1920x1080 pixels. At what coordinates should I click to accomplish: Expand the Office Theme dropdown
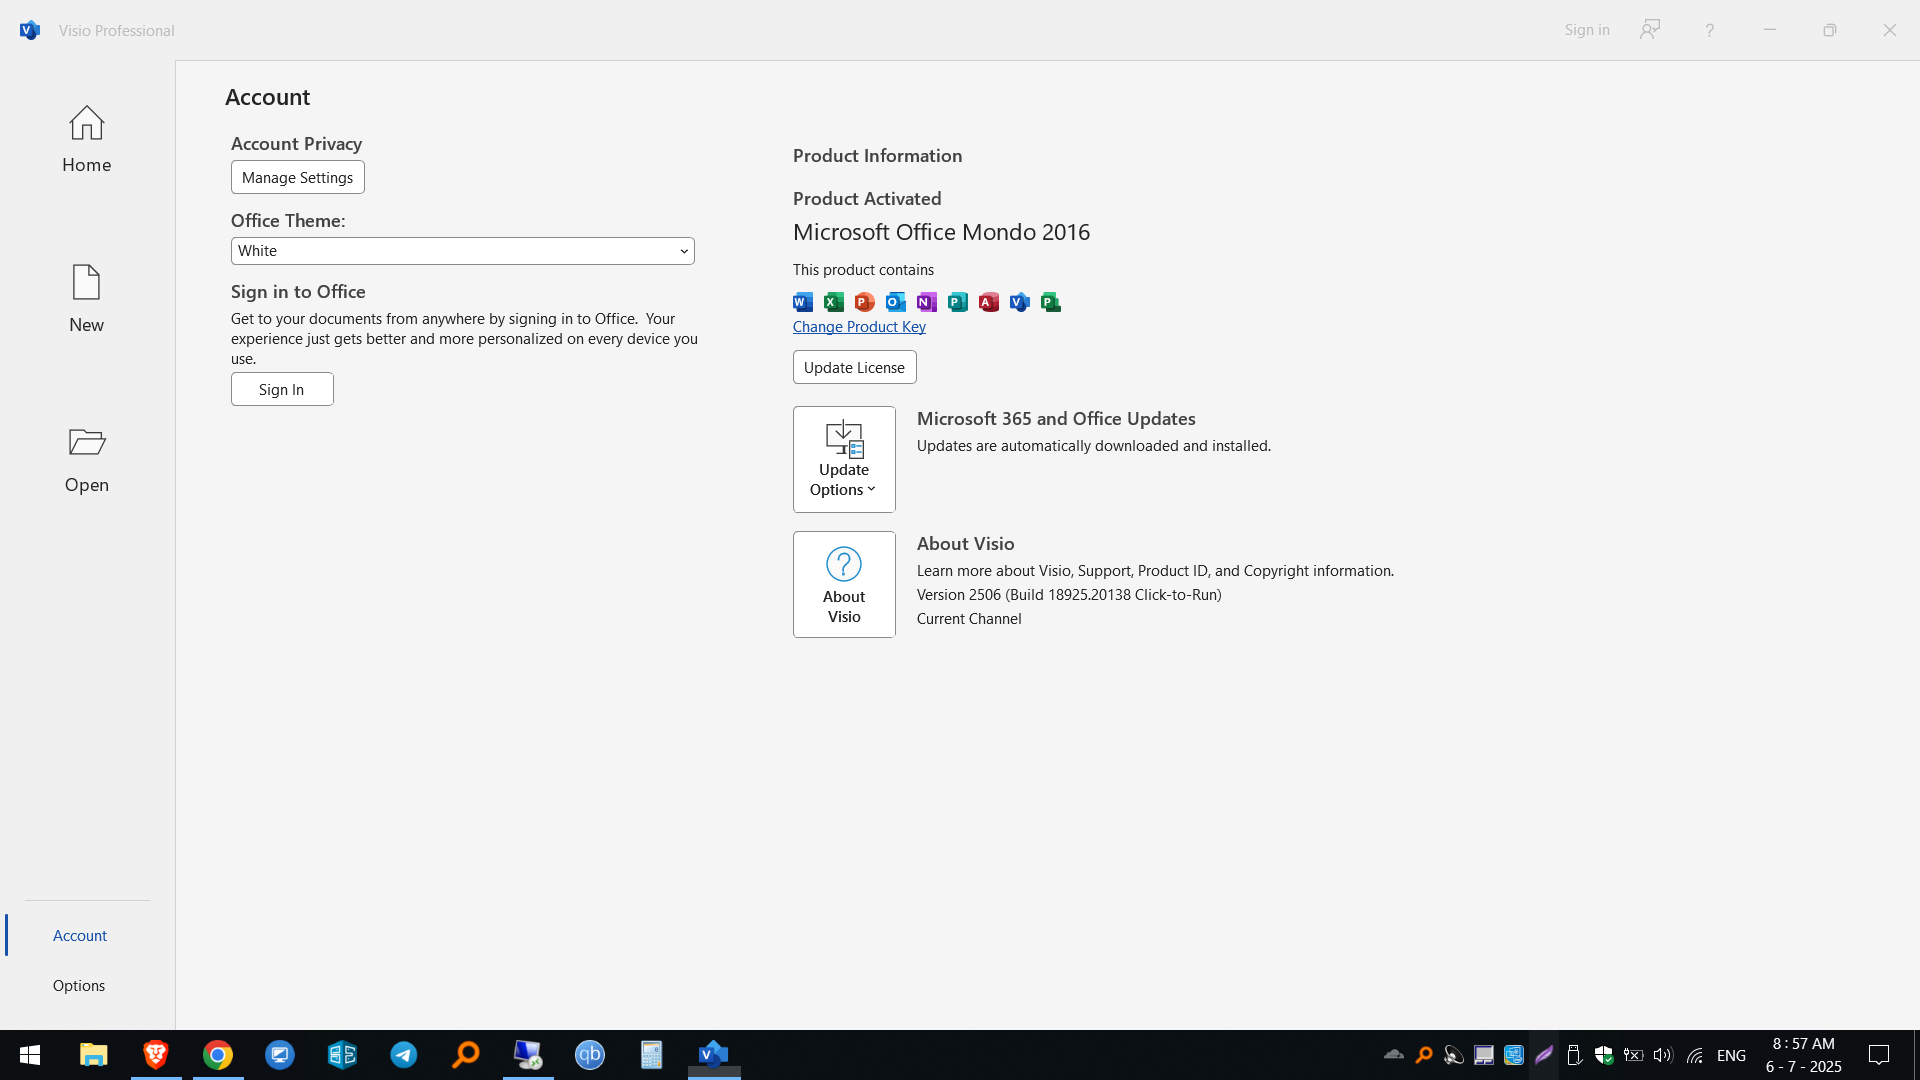point(462,251)
